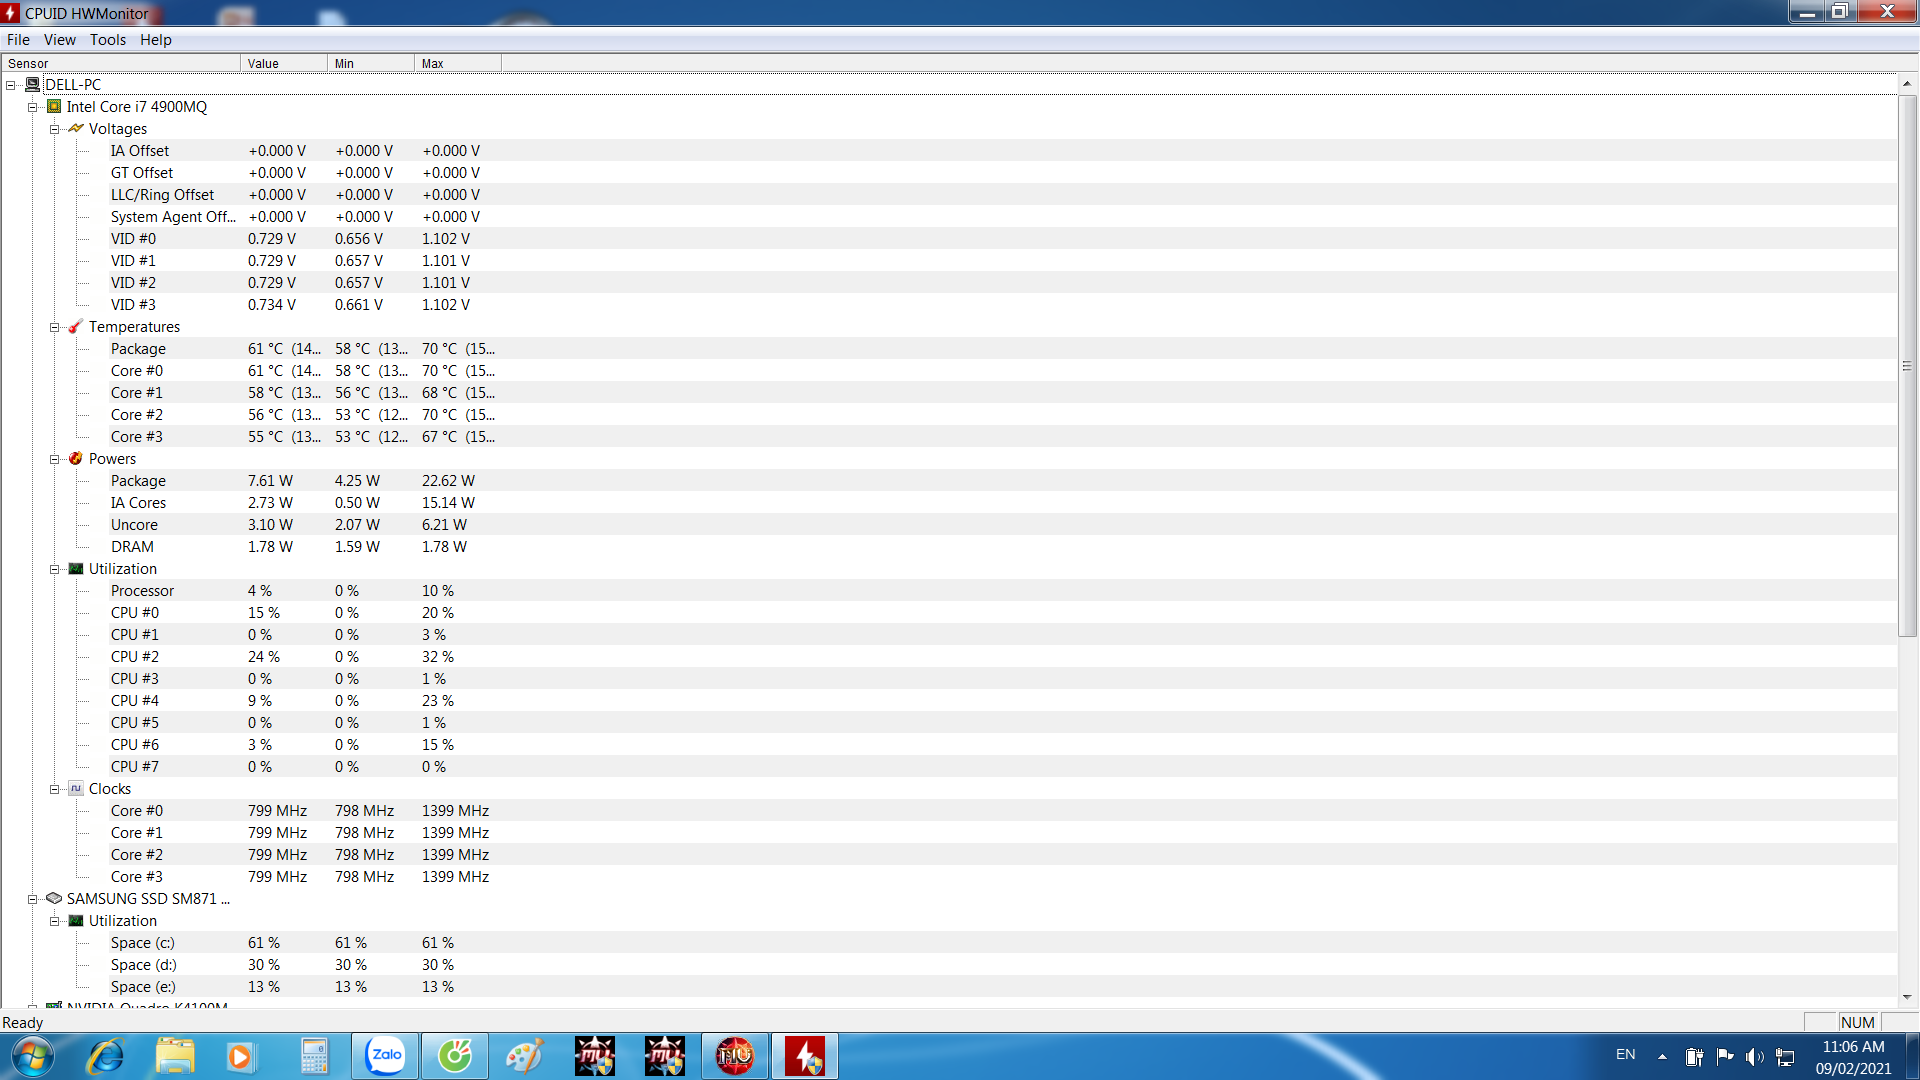Screen dimensions: 1920x1080
Task: Open the Tools menu
Action: pos(108,40)
